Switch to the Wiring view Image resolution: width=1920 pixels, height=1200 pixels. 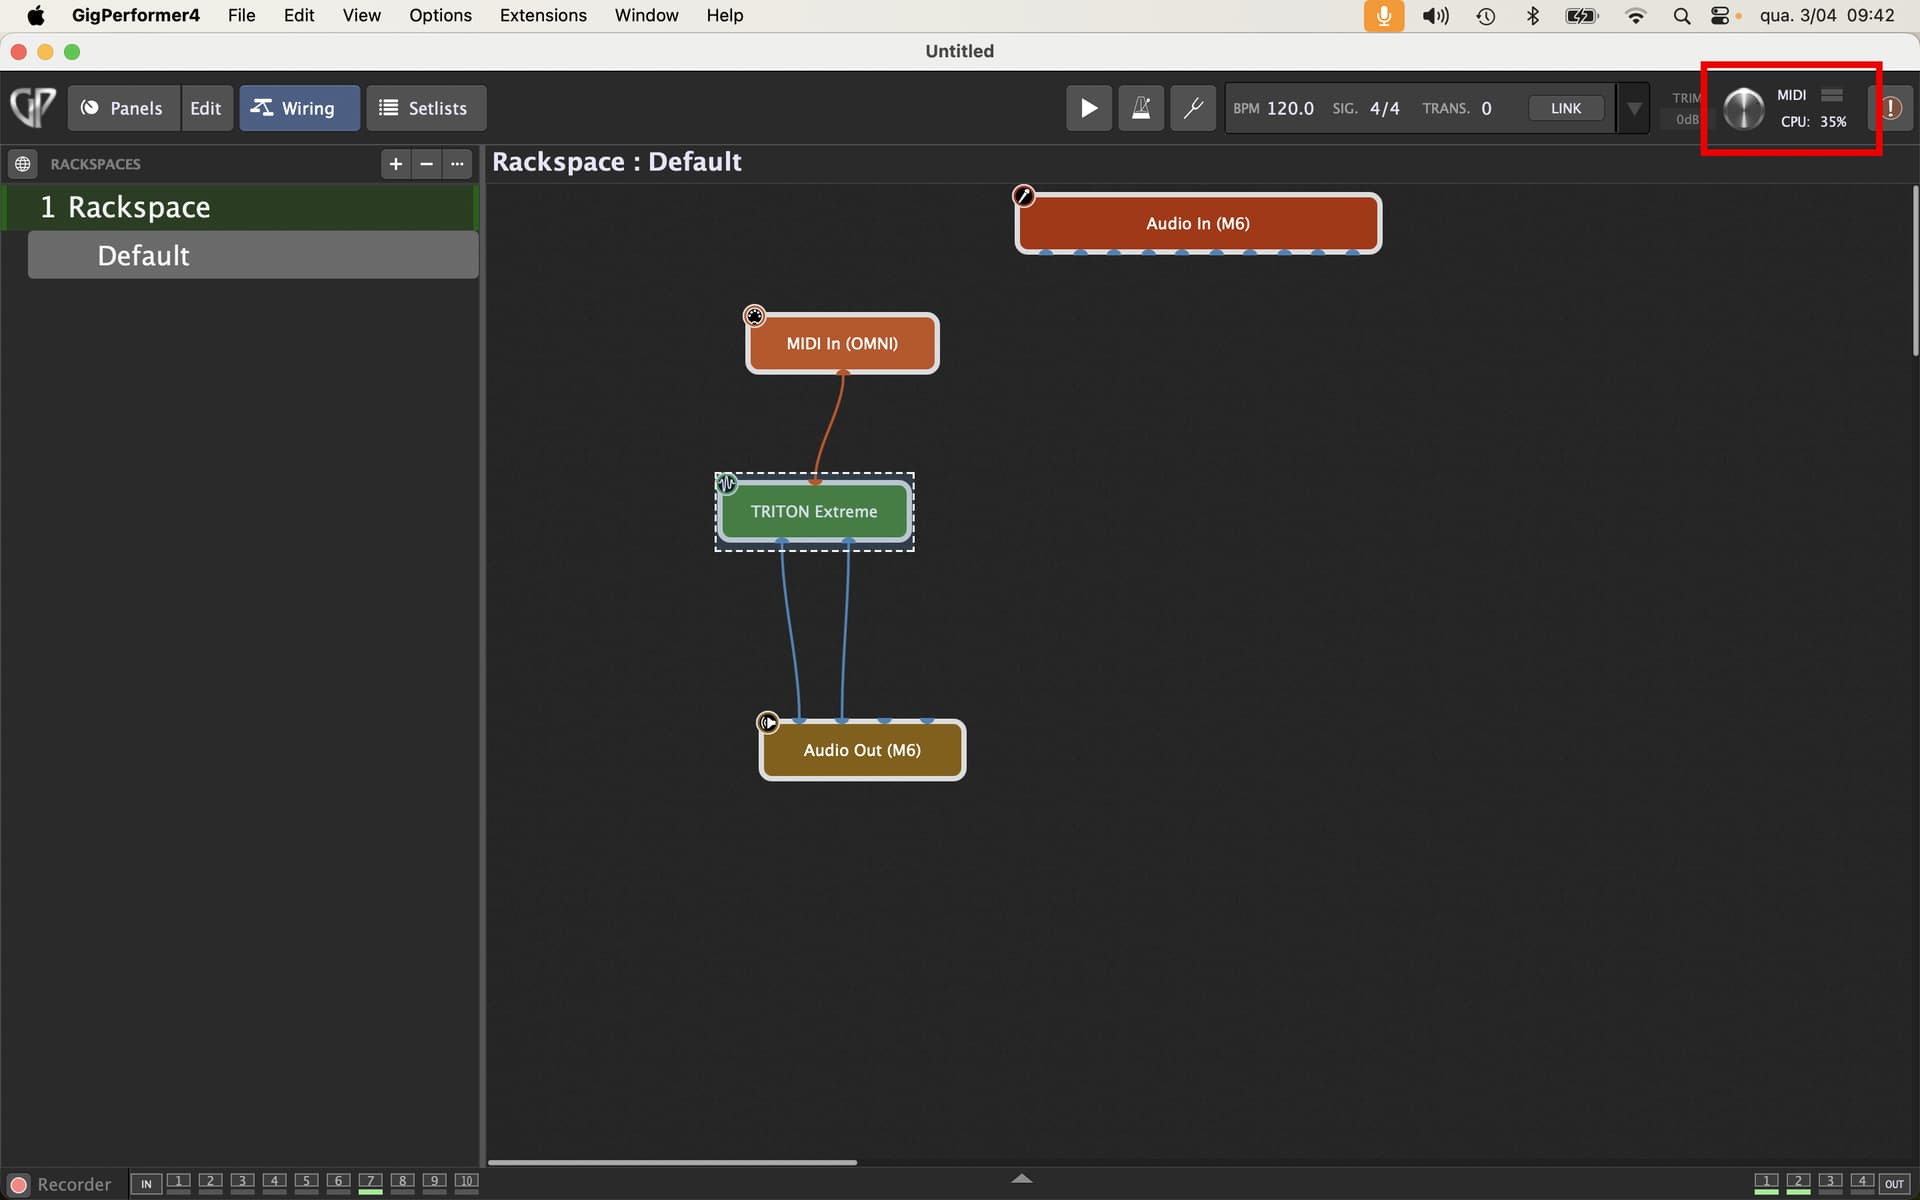pyautogui.click(x=298, y=108)
